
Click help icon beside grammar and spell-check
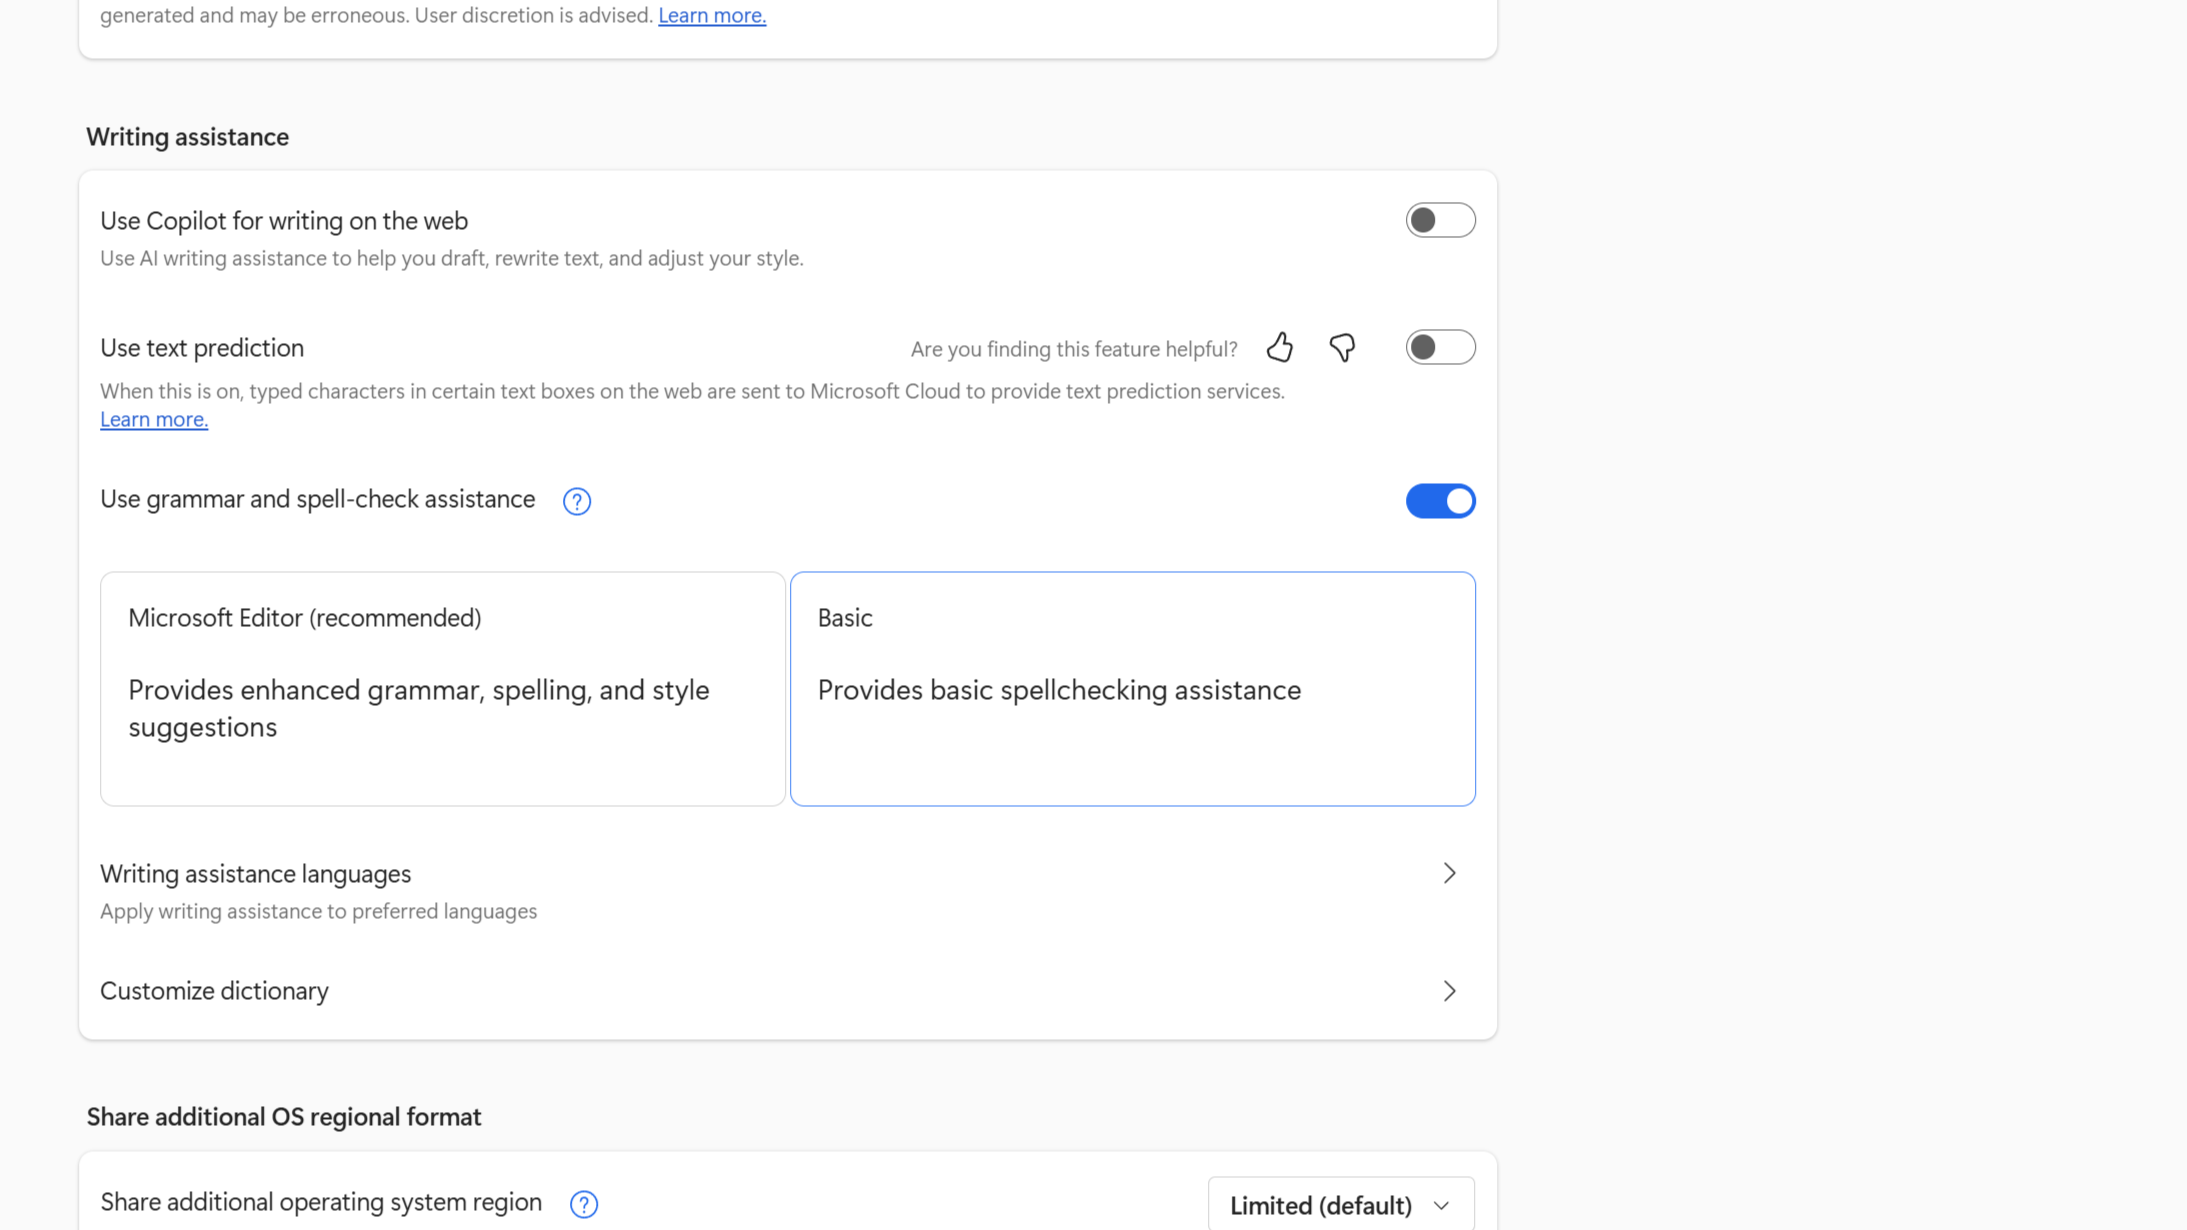[576, 501]
